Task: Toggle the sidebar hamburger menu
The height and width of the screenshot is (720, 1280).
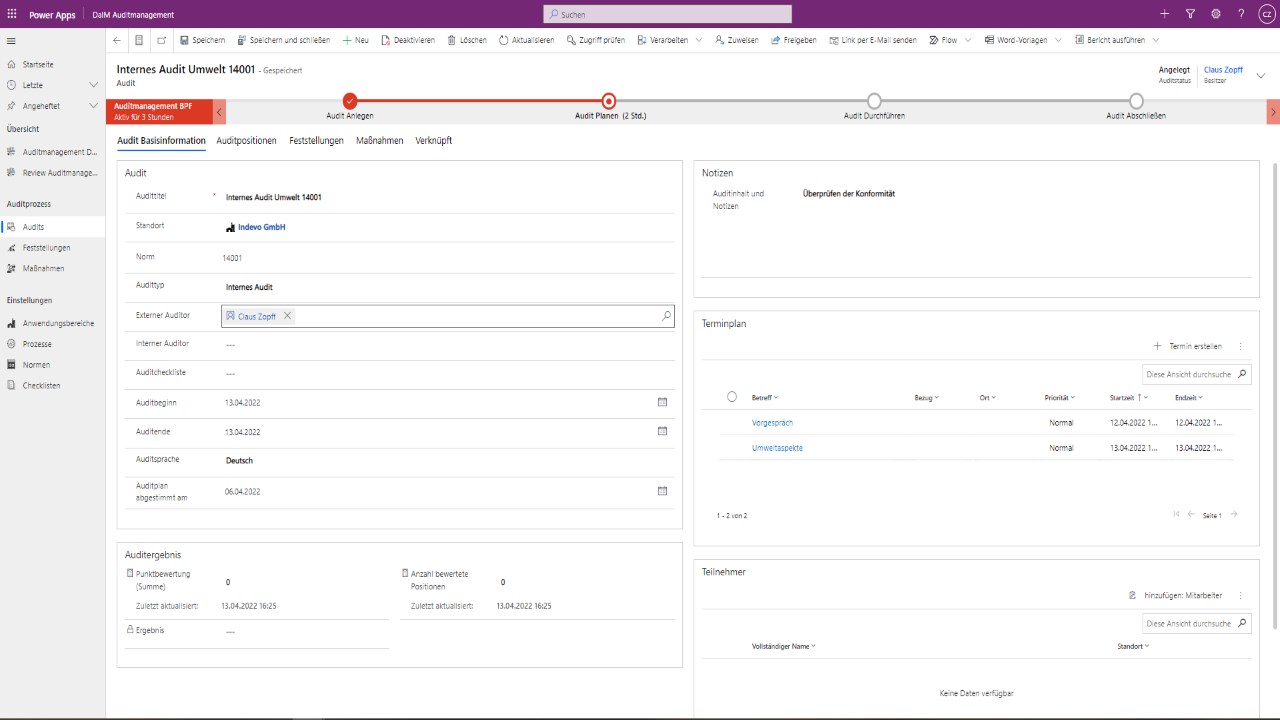Action: [12, 40]
